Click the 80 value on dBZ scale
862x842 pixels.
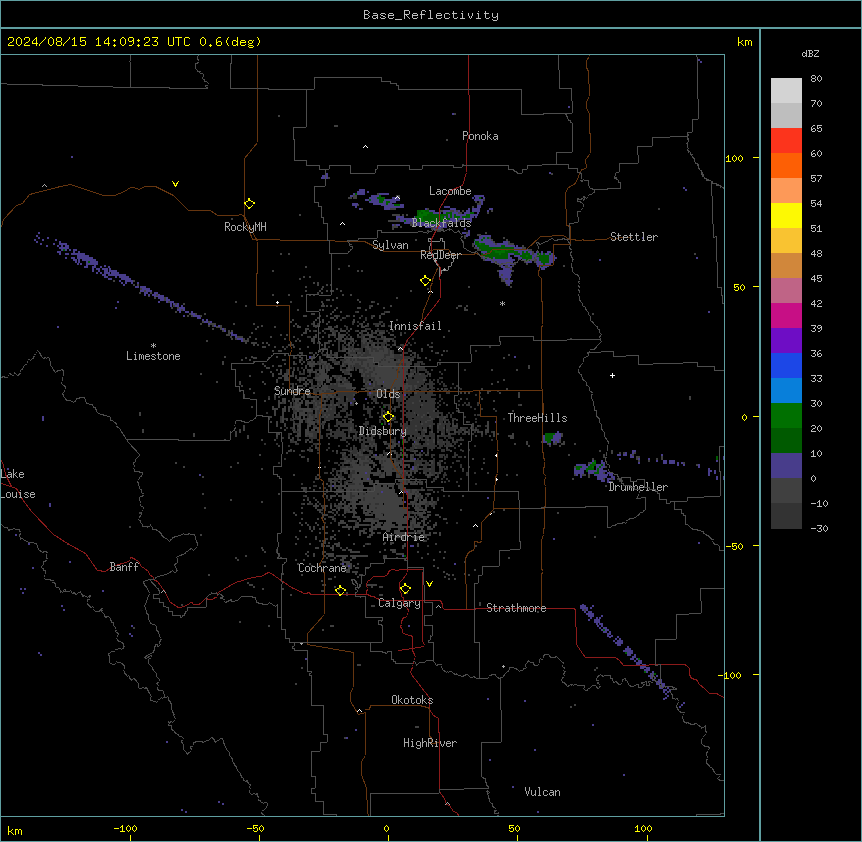point(816,79)
